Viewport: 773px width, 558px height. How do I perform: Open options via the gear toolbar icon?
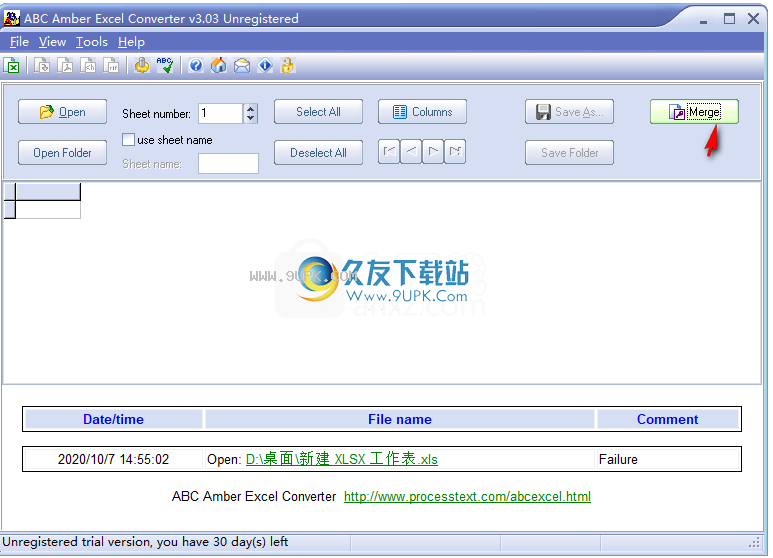tap(142, 65)
